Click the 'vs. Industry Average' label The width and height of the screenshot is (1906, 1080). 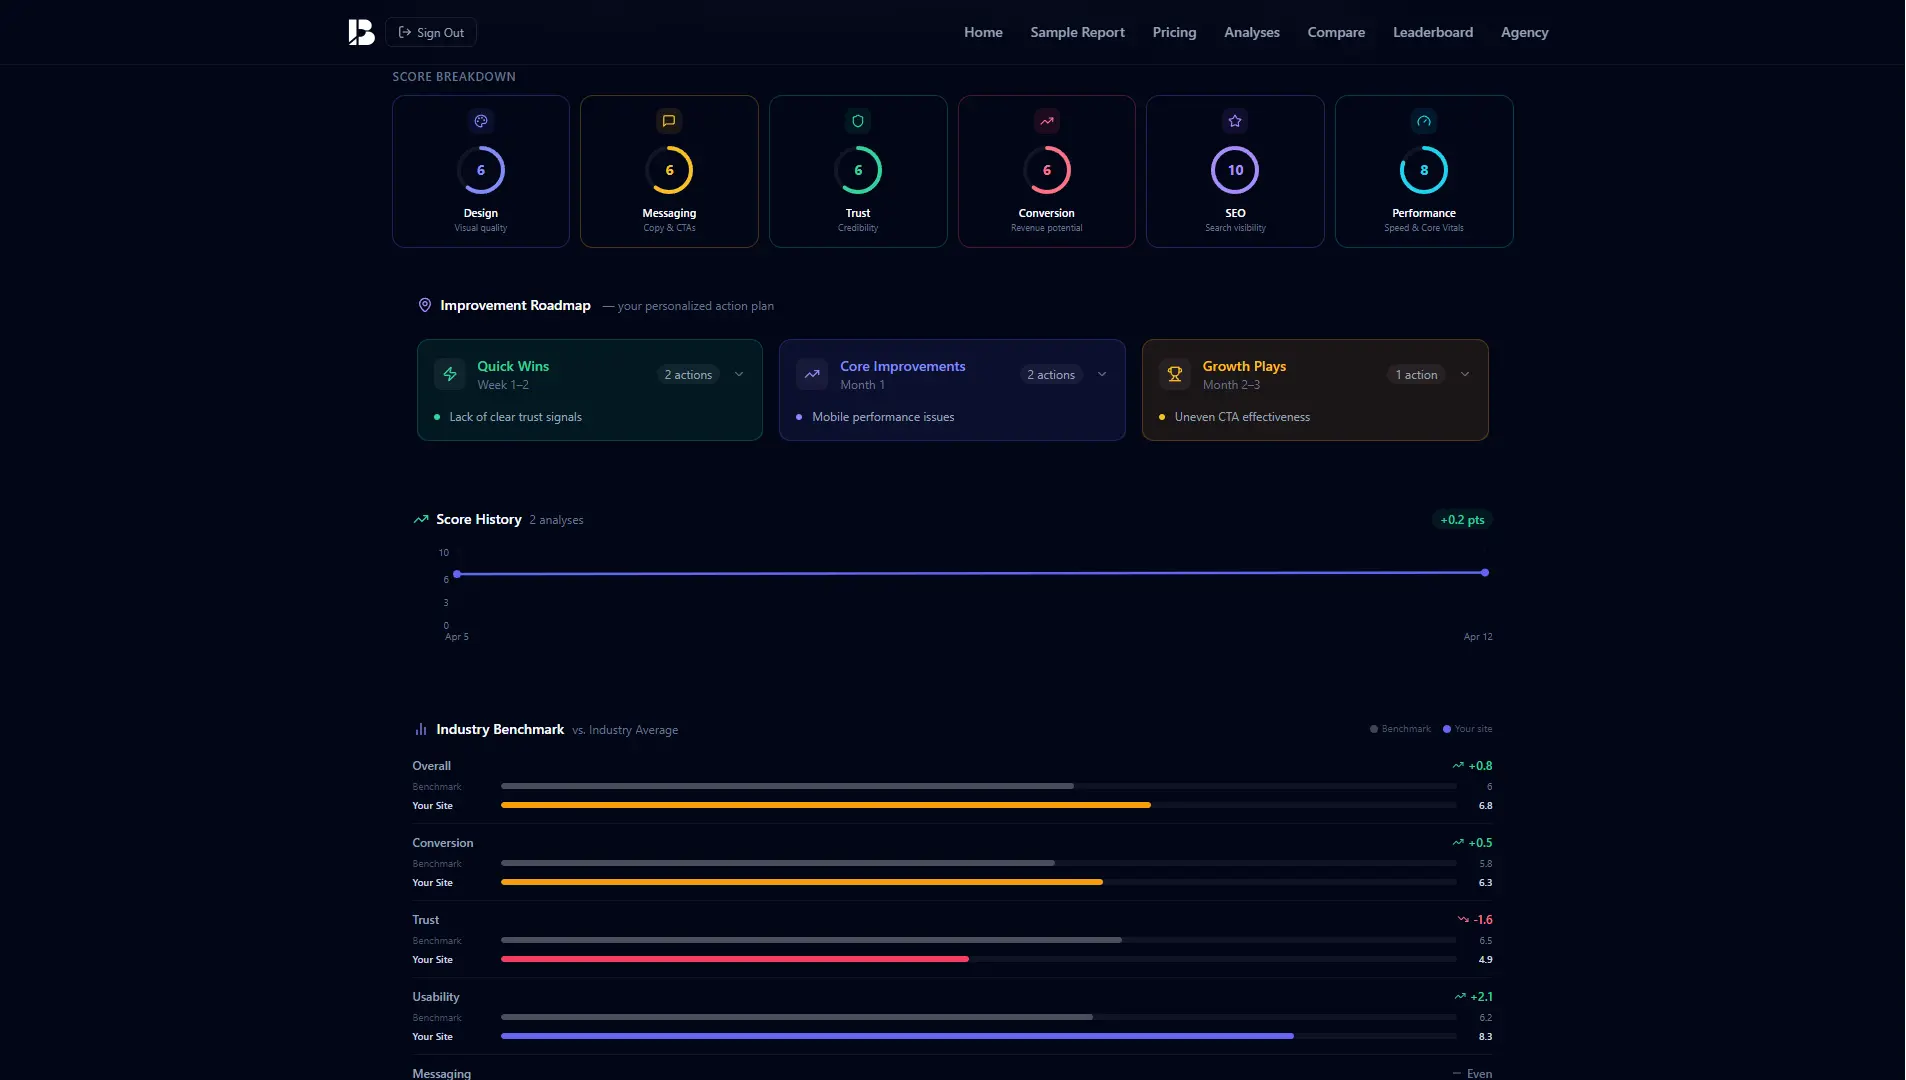625,730
